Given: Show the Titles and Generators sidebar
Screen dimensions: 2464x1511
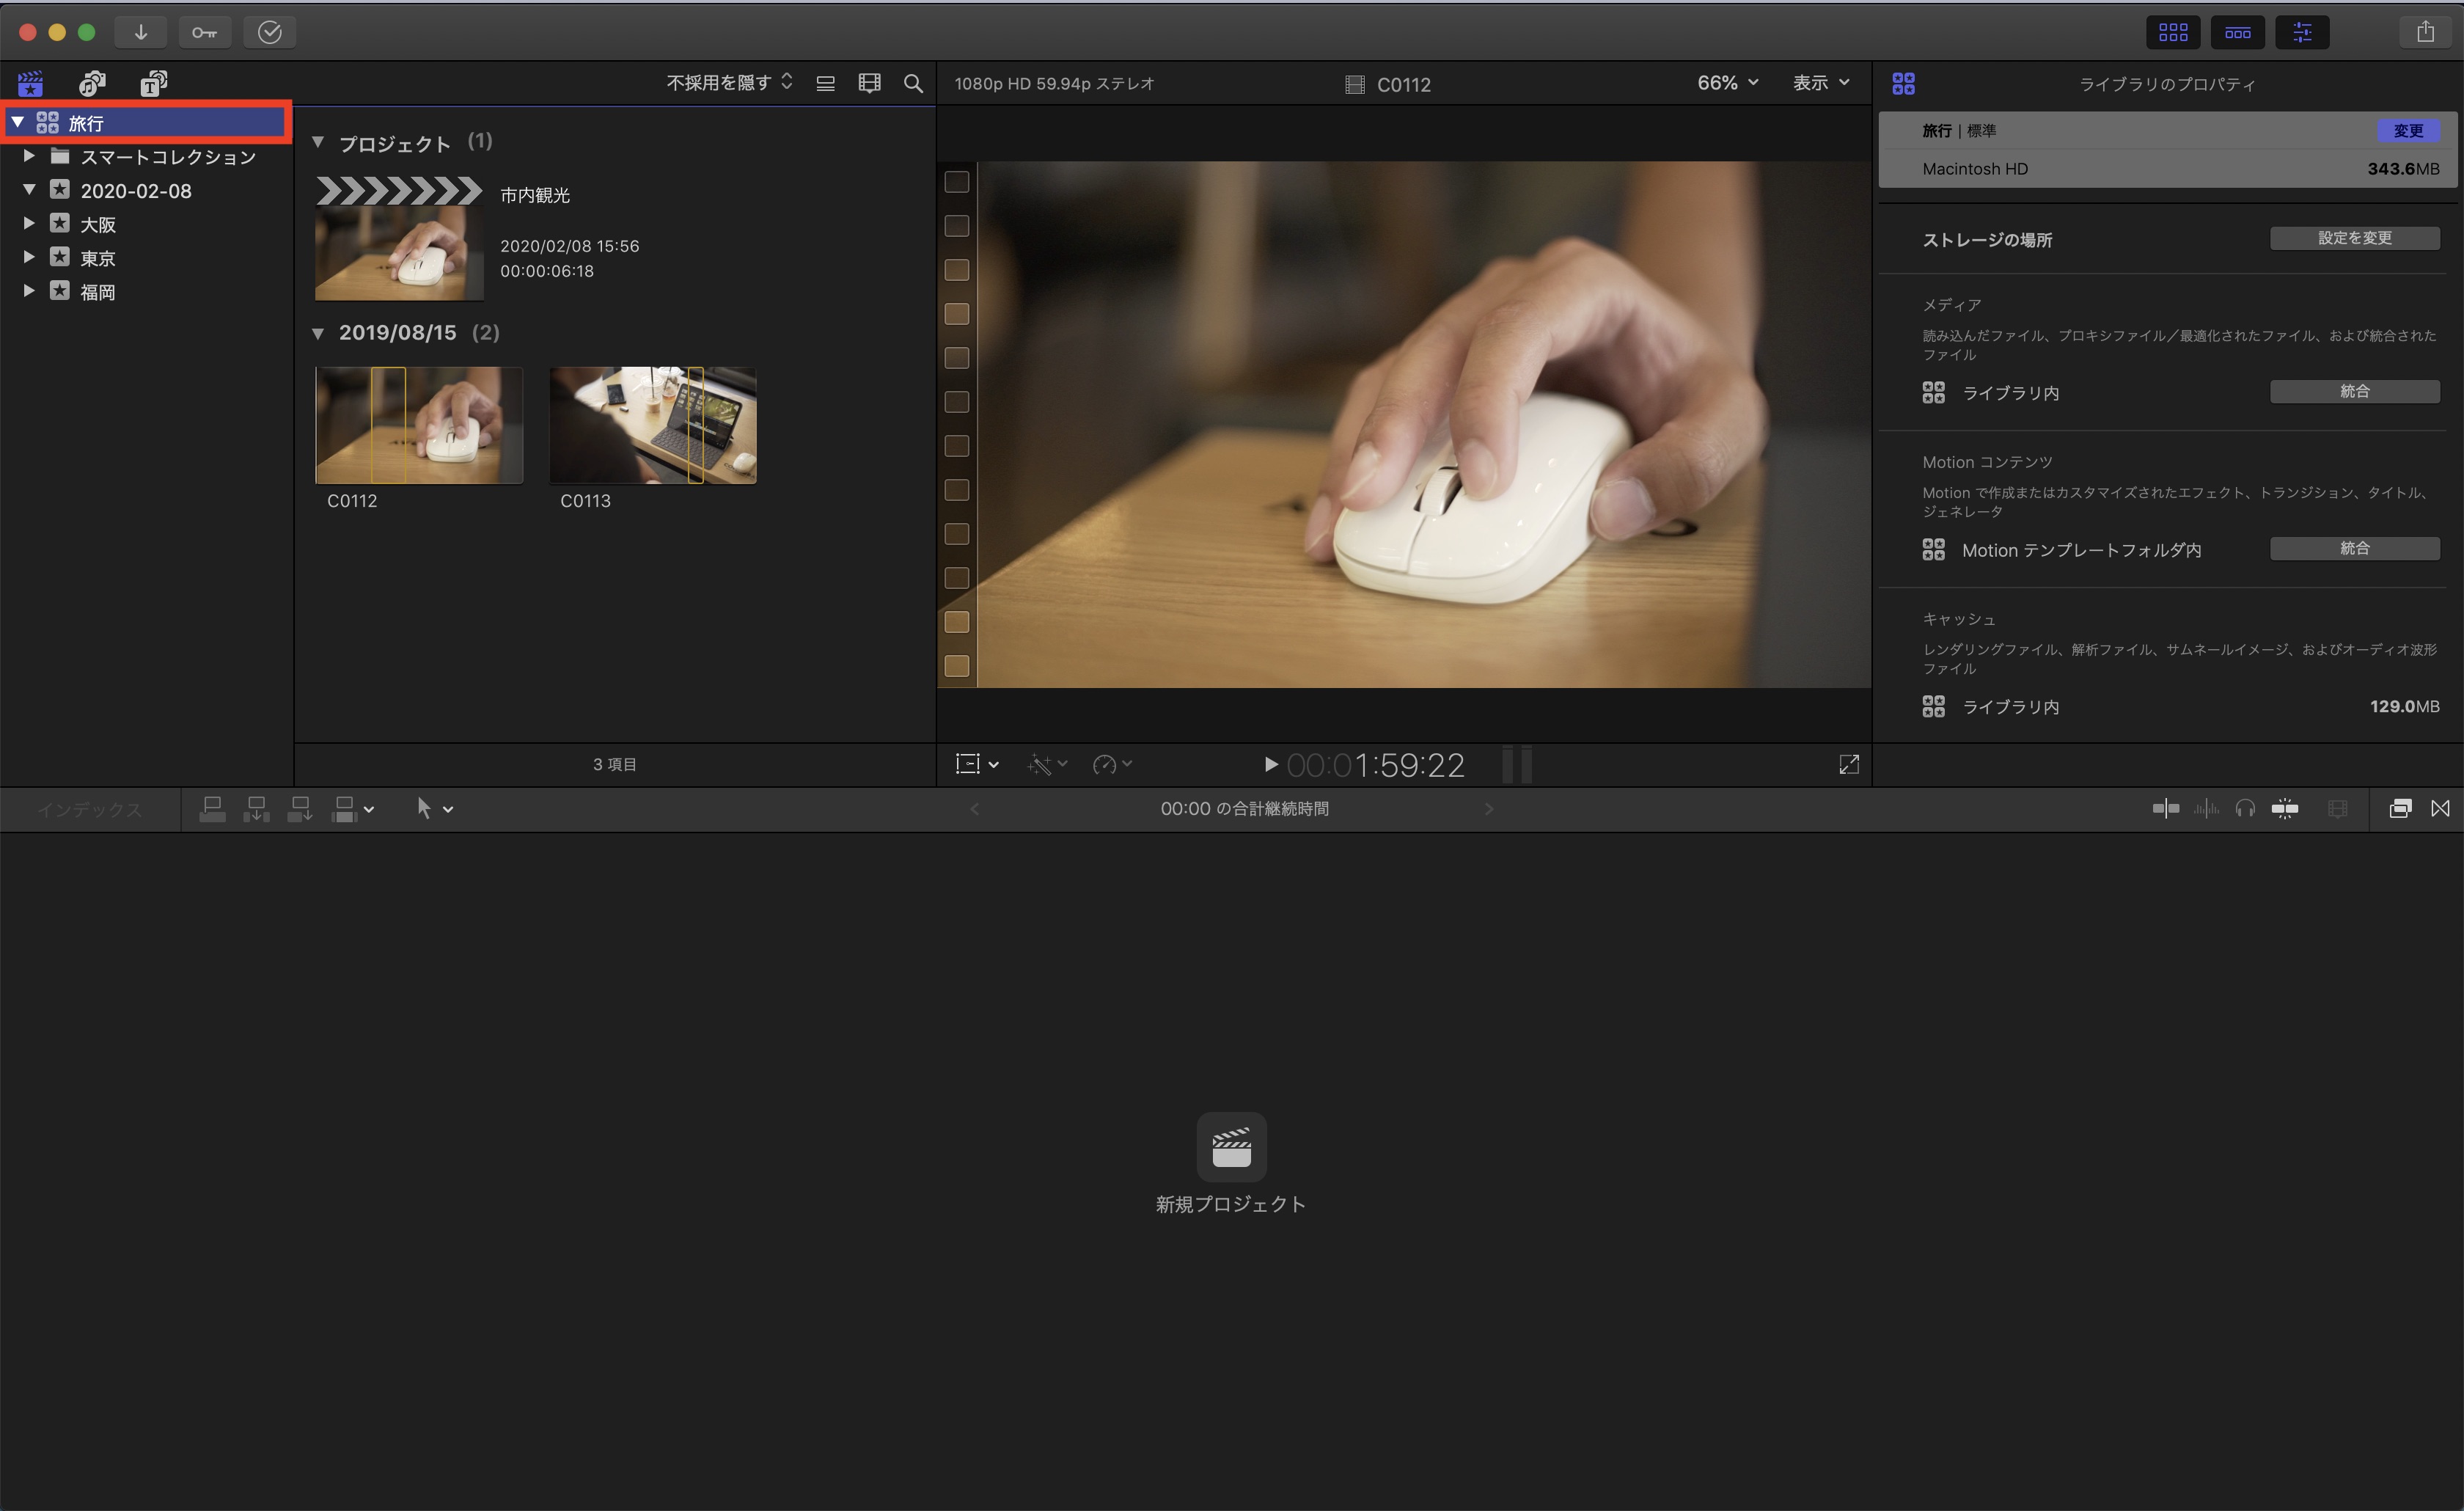Looking at the screenshot, I should coord(153,83).
